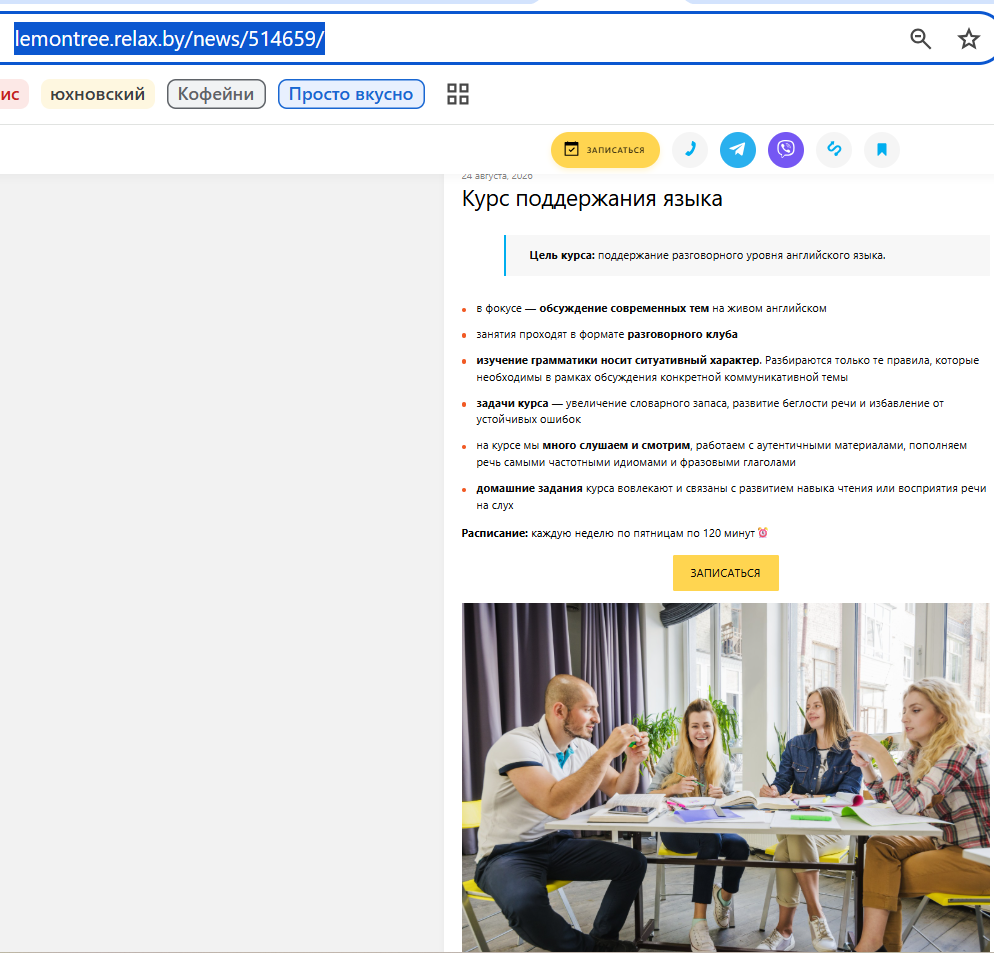Open the tab groups grid icon

458,94
